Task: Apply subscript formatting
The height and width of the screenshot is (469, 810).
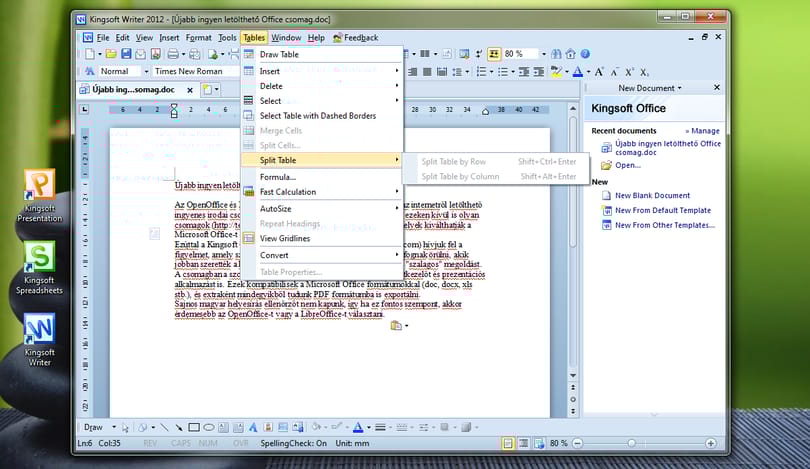Action: click(x=644, y=72)
